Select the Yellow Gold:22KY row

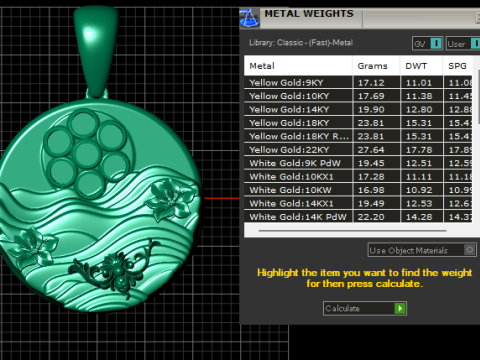click(358, 150)
